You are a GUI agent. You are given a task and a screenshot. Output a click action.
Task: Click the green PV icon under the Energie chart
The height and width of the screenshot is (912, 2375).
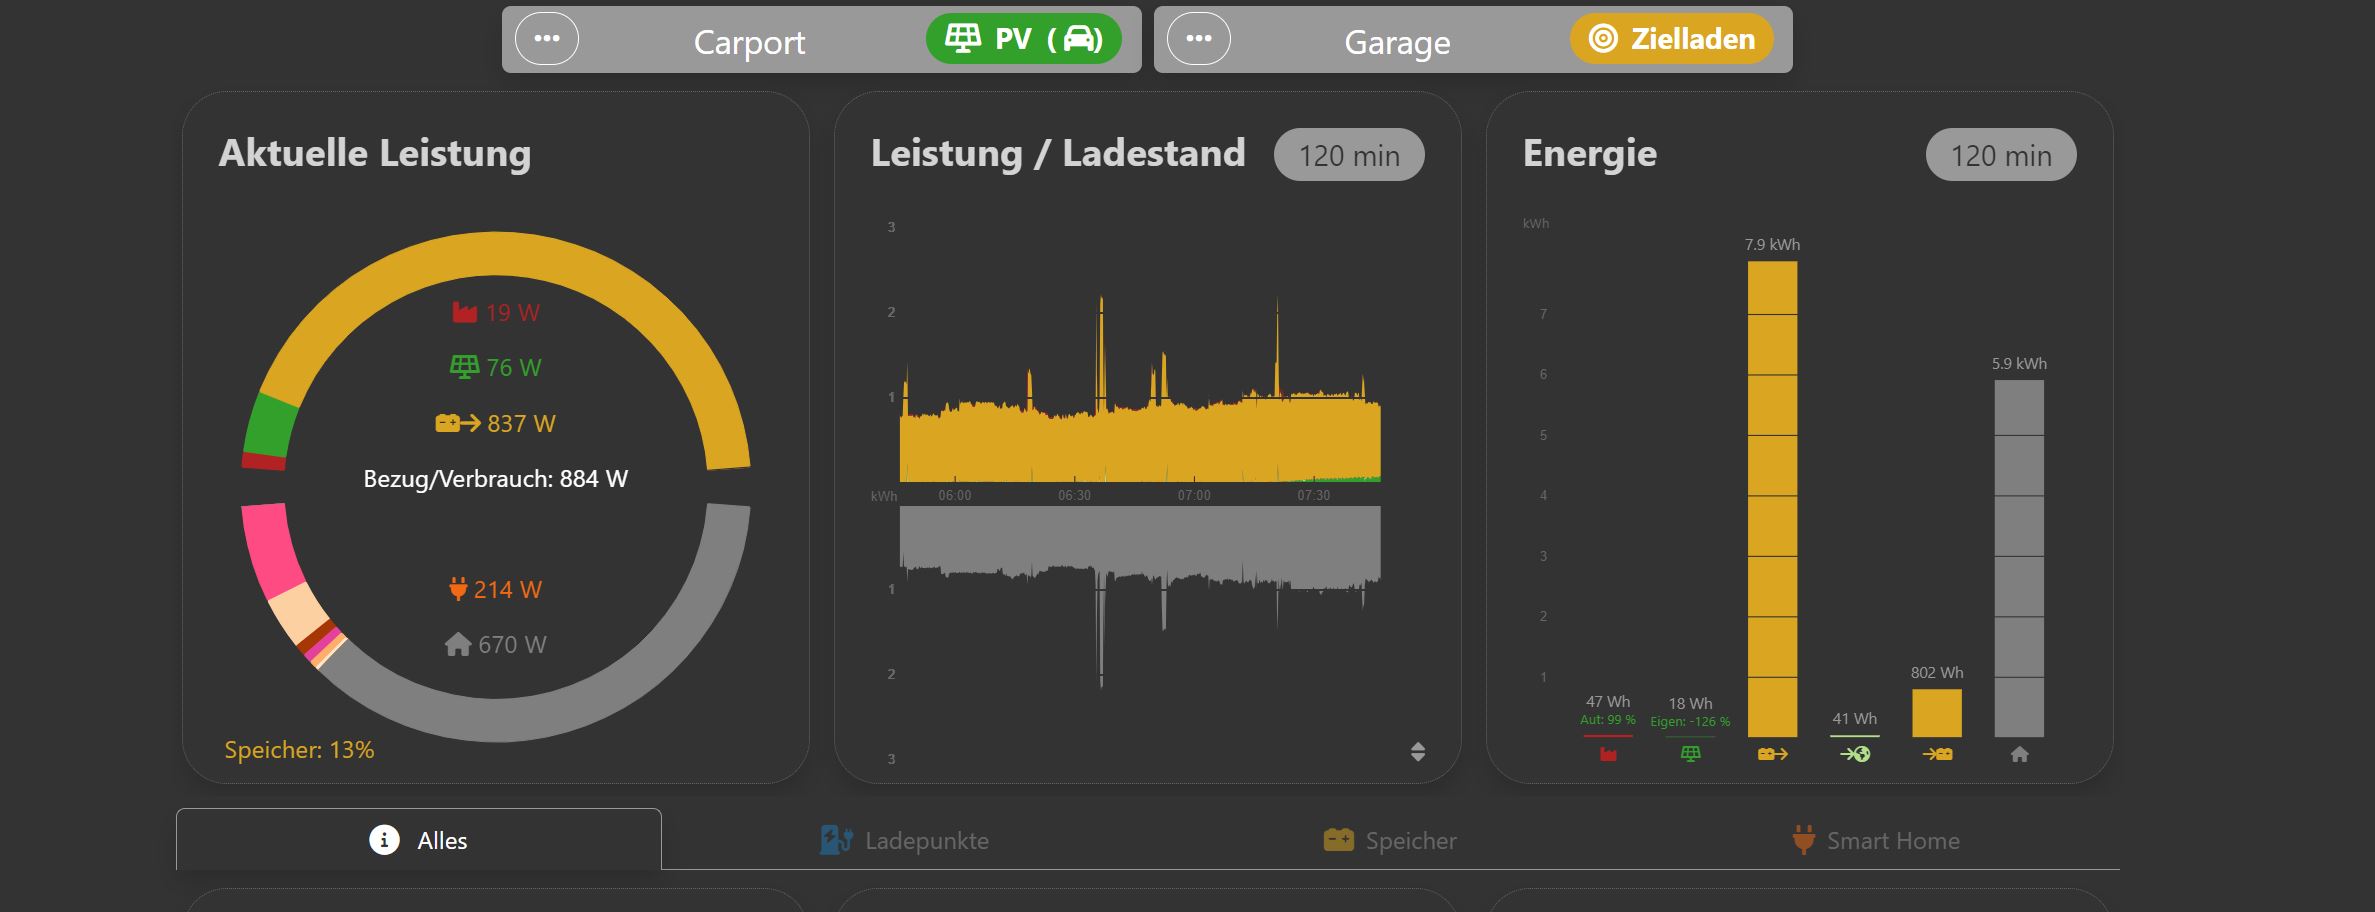click(x=1690, y=754)
